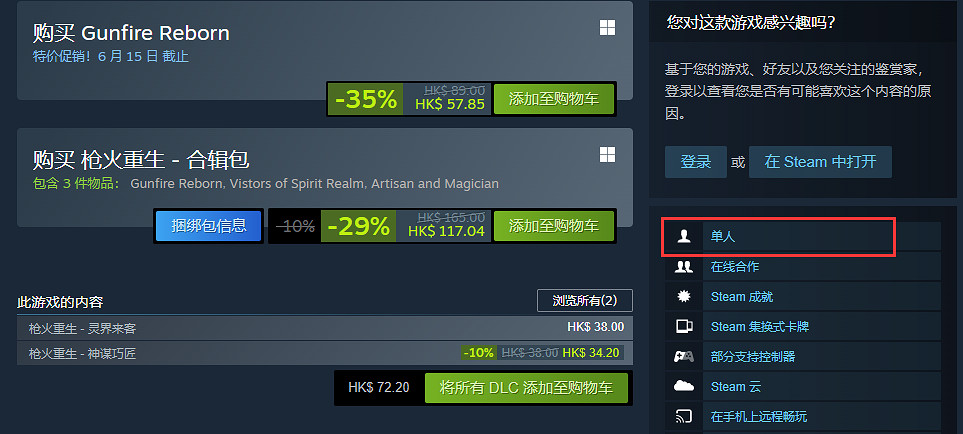Click the Steam trading cards icon
The image size is (963, 434).
tap(684, 327)
